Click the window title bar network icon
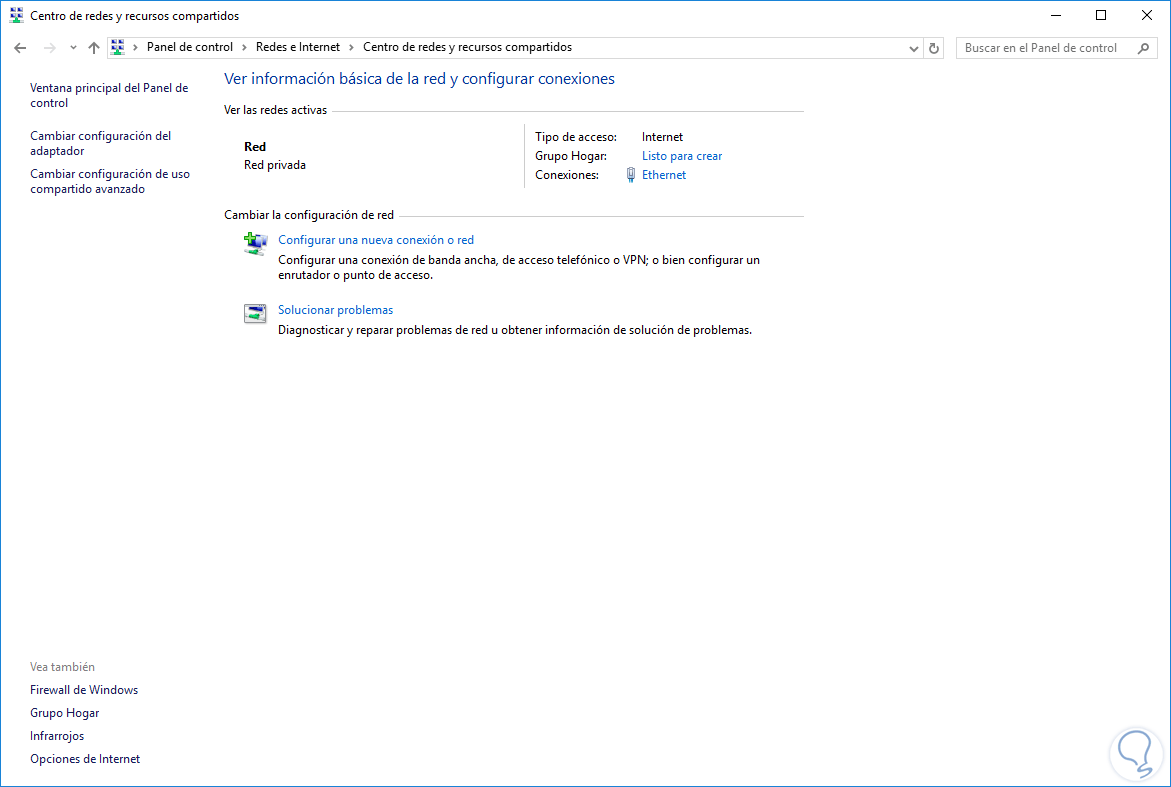 [x=16, y=15]
